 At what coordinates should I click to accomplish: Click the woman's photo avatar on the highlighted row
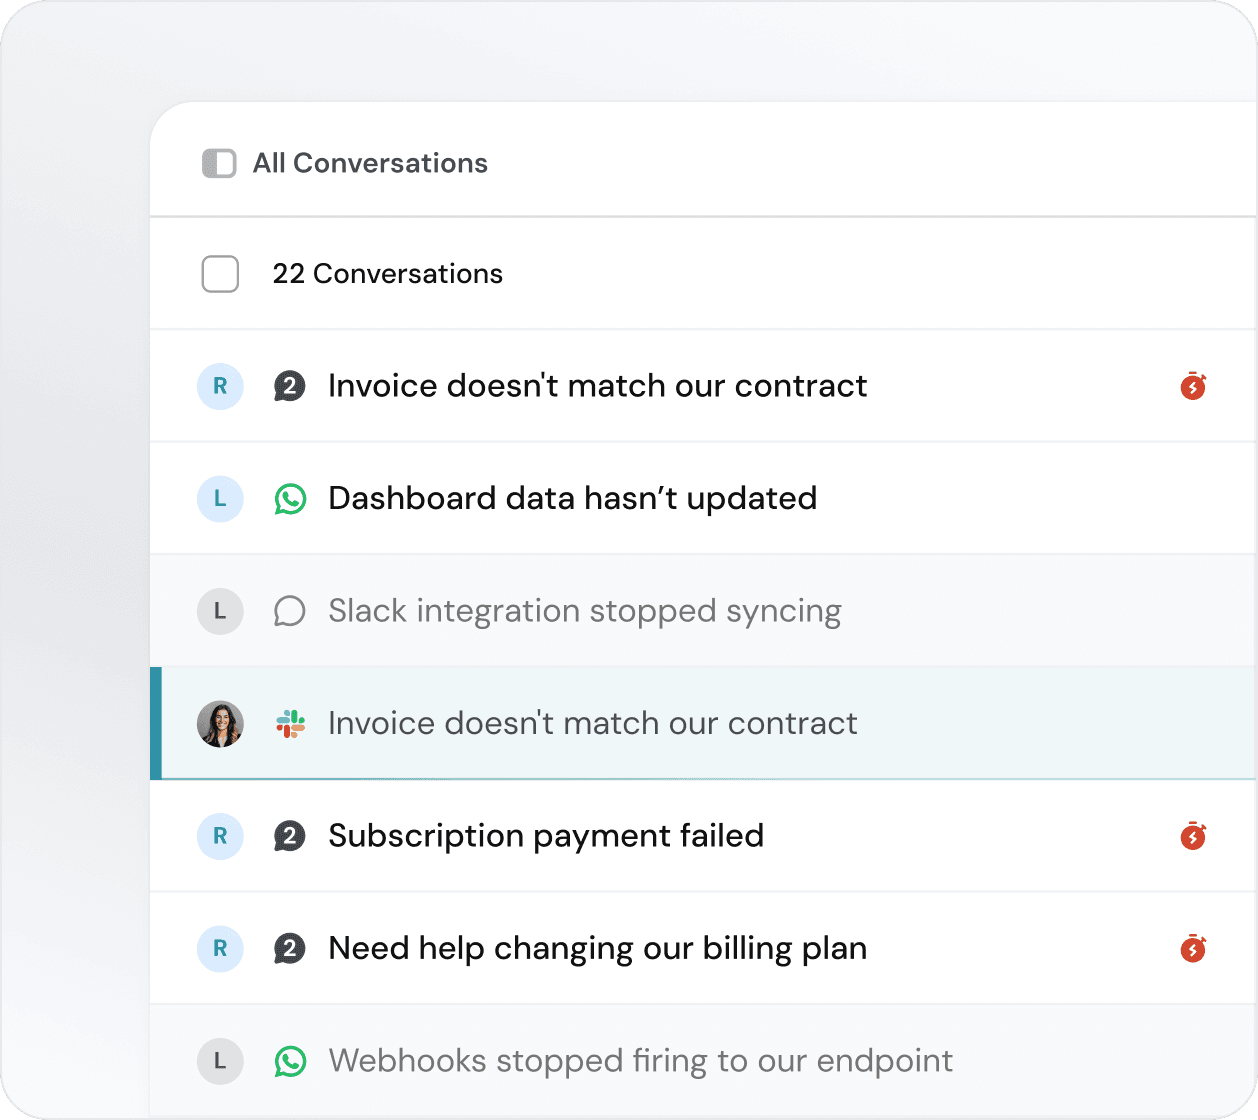220,724
